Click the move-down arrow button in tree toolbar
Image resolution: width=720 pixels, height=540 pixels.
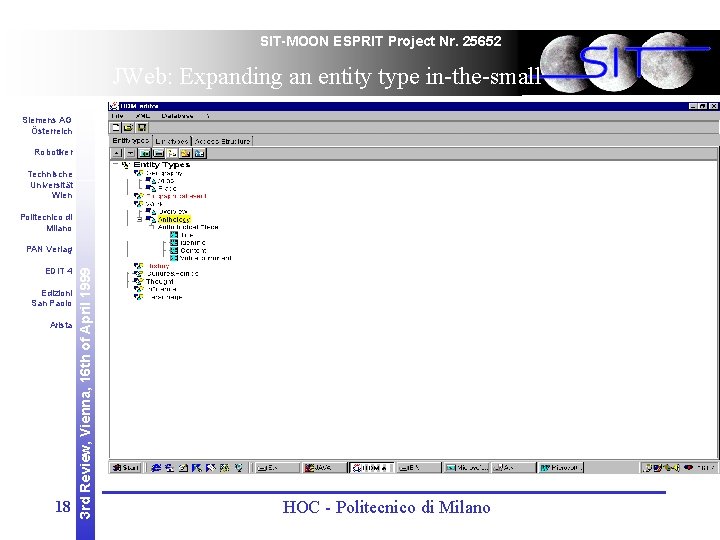pyautogui.click(x=131, y=153)
